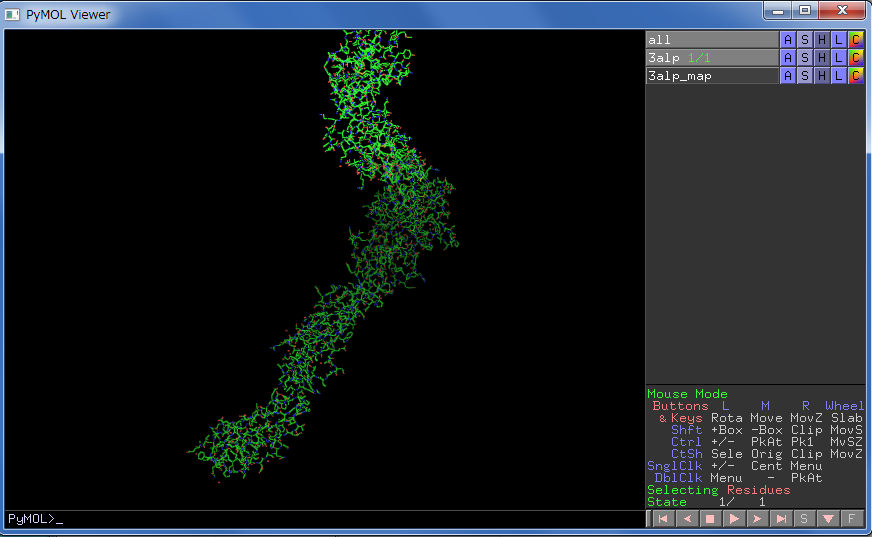Open the Hide menu for 3alp_map
This screenshot has height=537, width=872.
tap(822, 76)
